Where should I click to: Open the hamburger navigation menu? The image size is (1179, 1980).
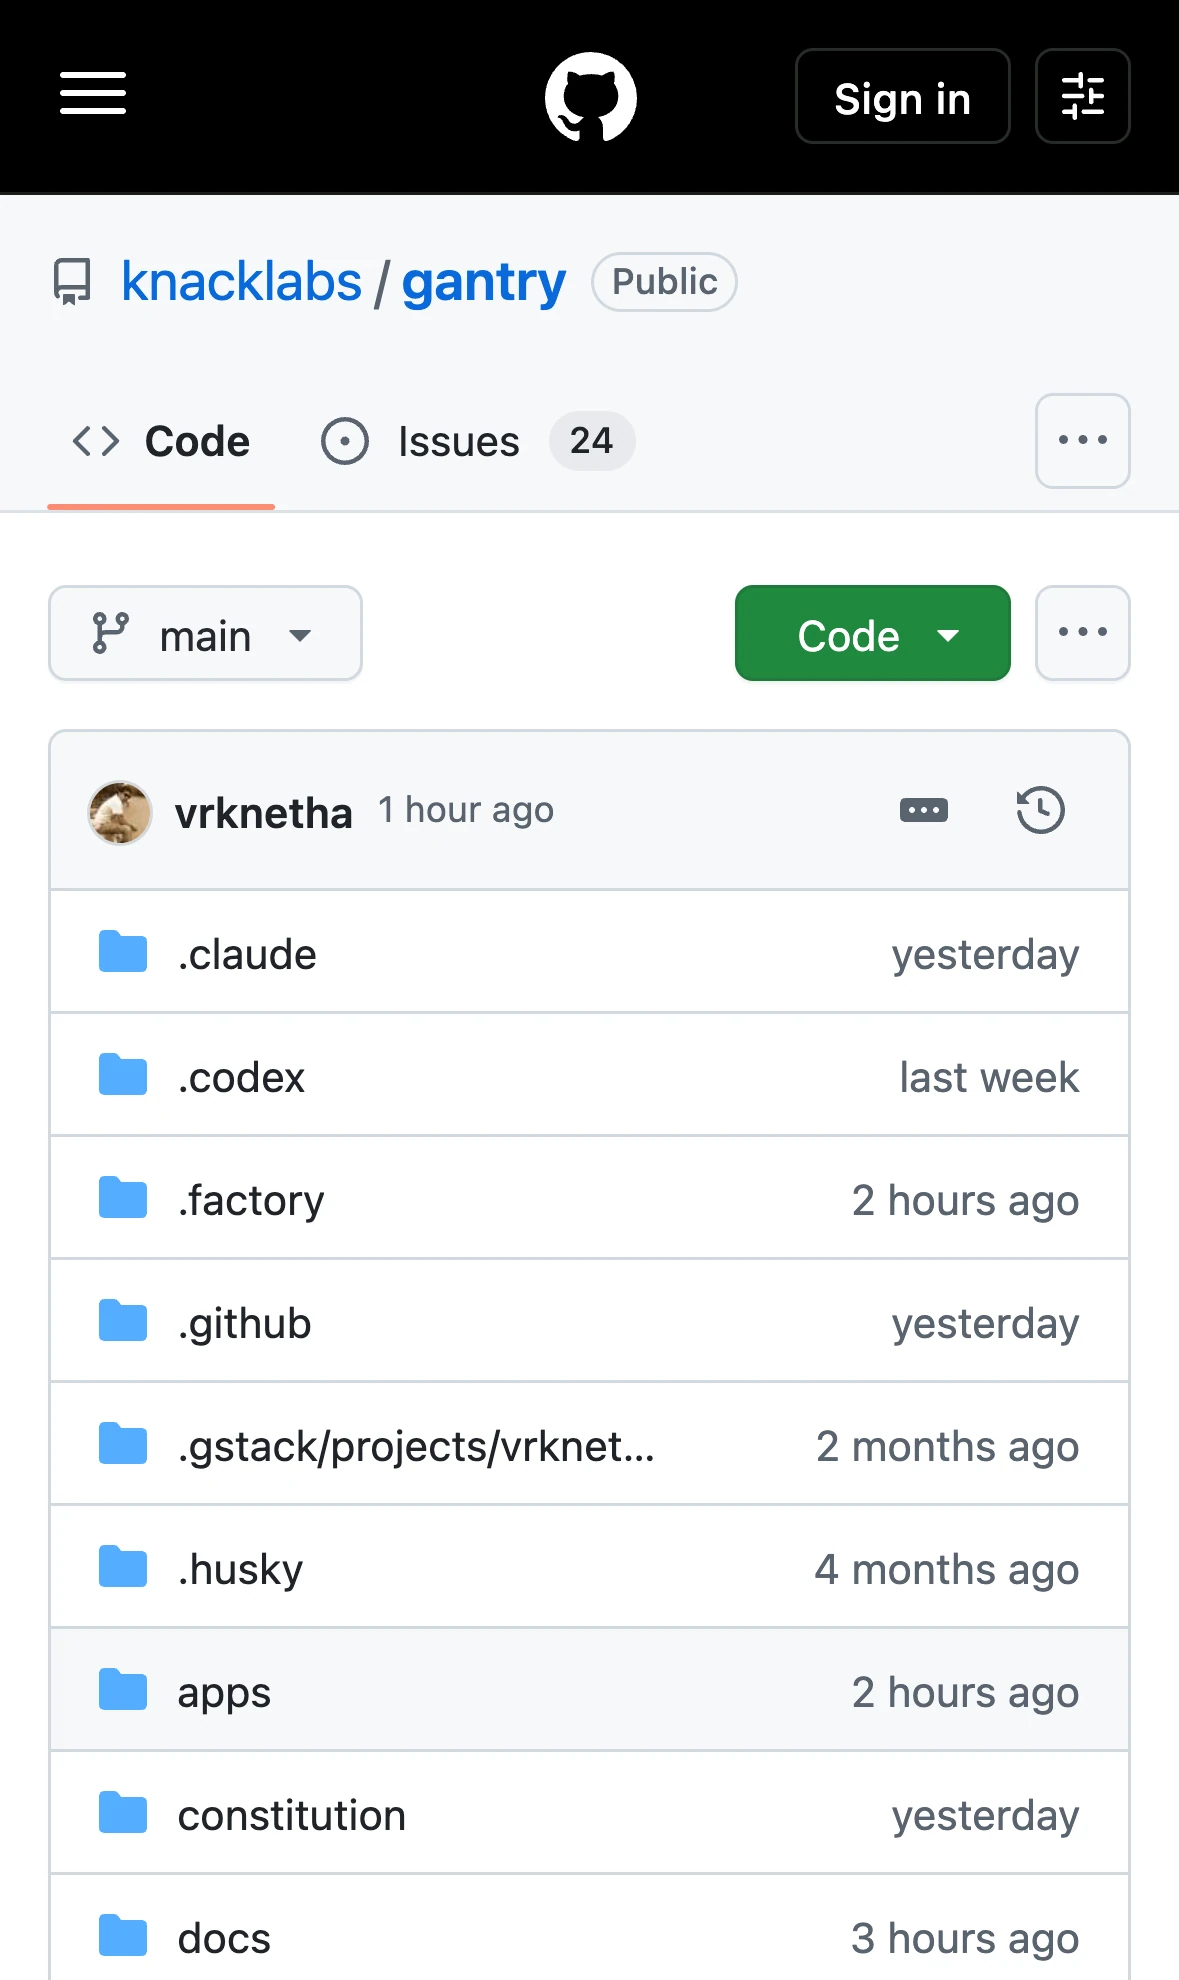[93, 94]
